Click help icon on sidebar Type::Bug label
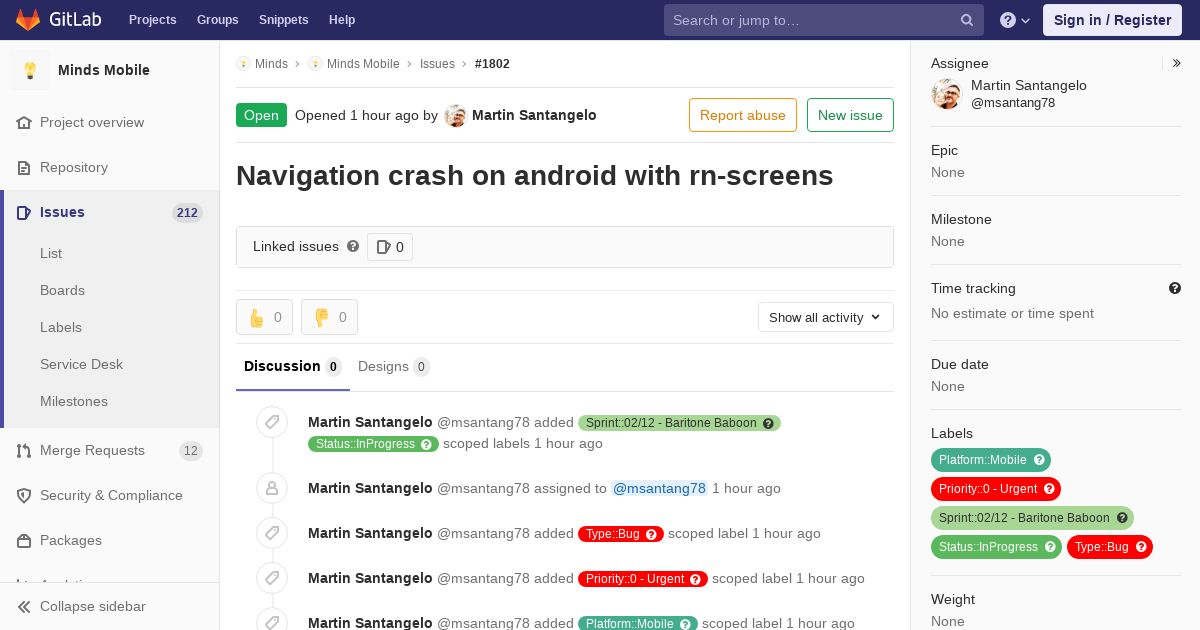The image size is (1200, 630). 1141,547
